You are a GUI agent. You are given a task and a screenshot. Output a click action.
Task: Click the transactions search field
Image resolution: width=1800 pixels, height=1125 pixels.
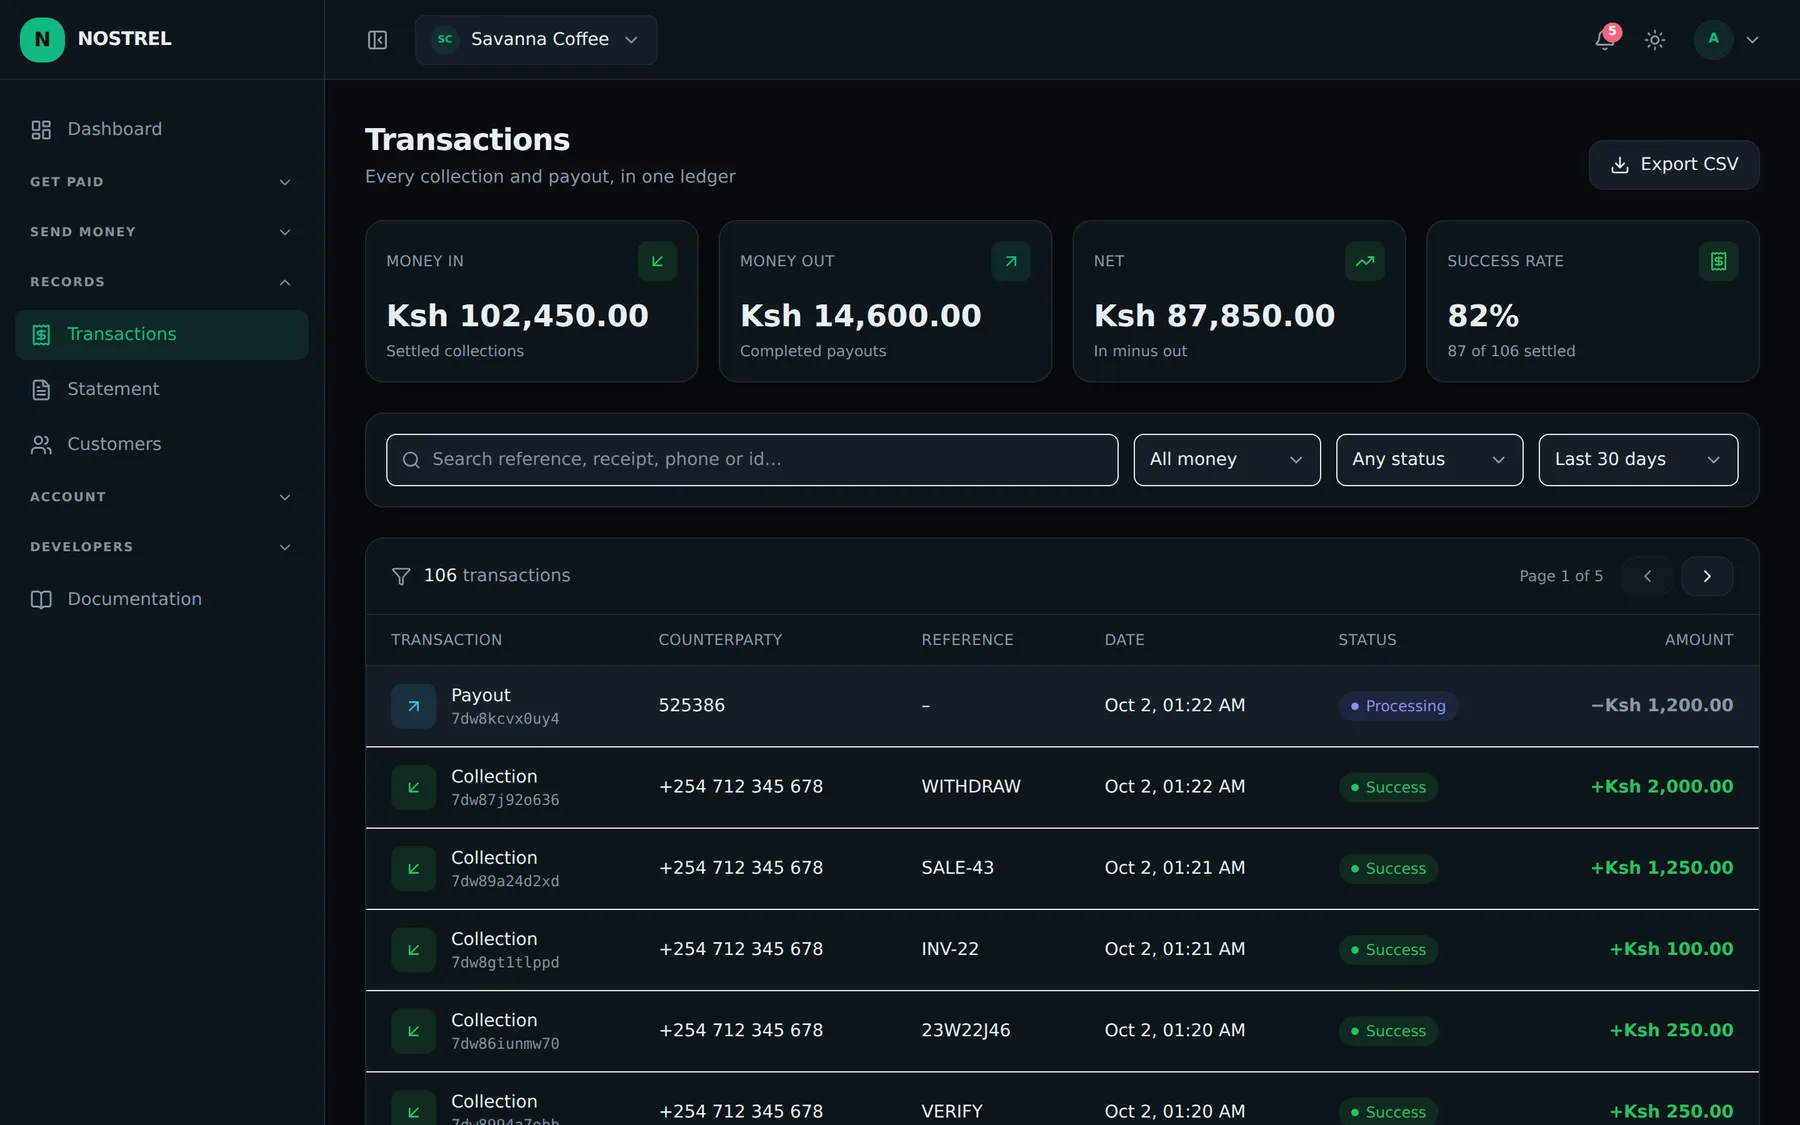(x=752, y=460)
